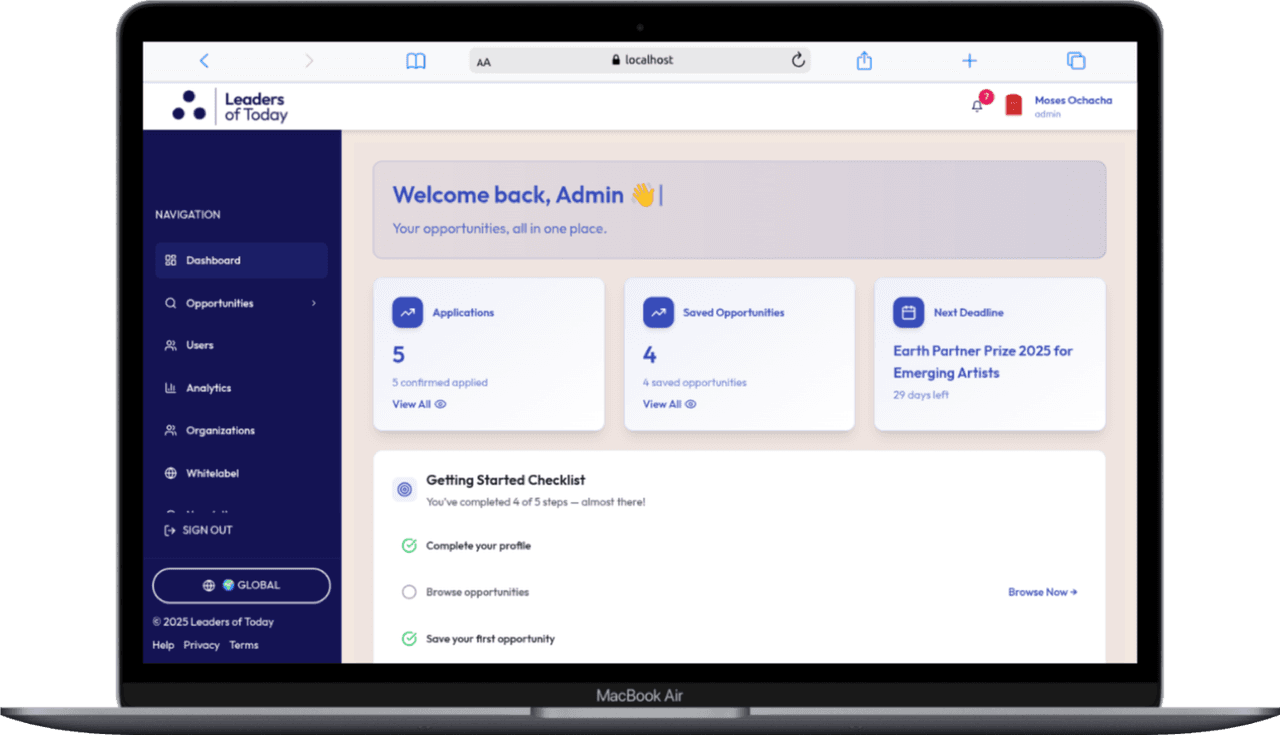
Task: Click the red user avatar icon
Action: pos(1013,106)
